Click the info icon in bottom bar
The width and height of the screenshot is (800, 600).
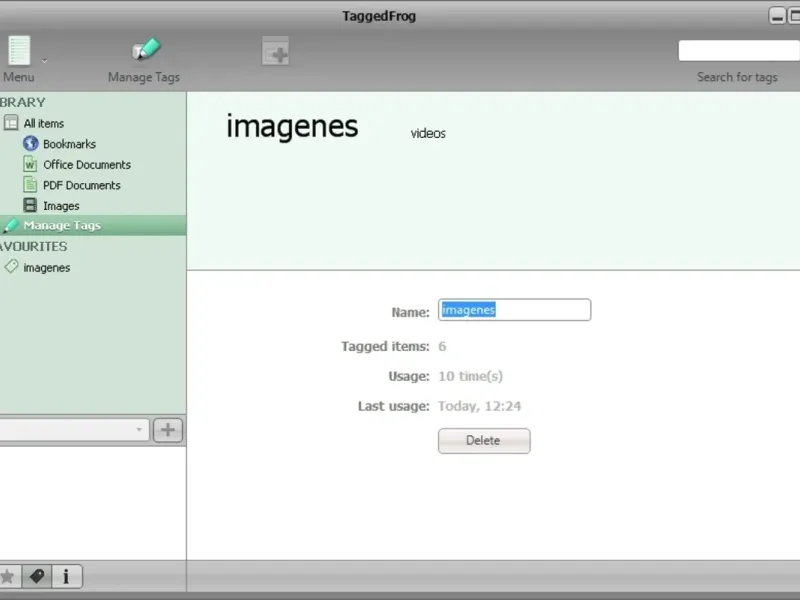(66, 577)
